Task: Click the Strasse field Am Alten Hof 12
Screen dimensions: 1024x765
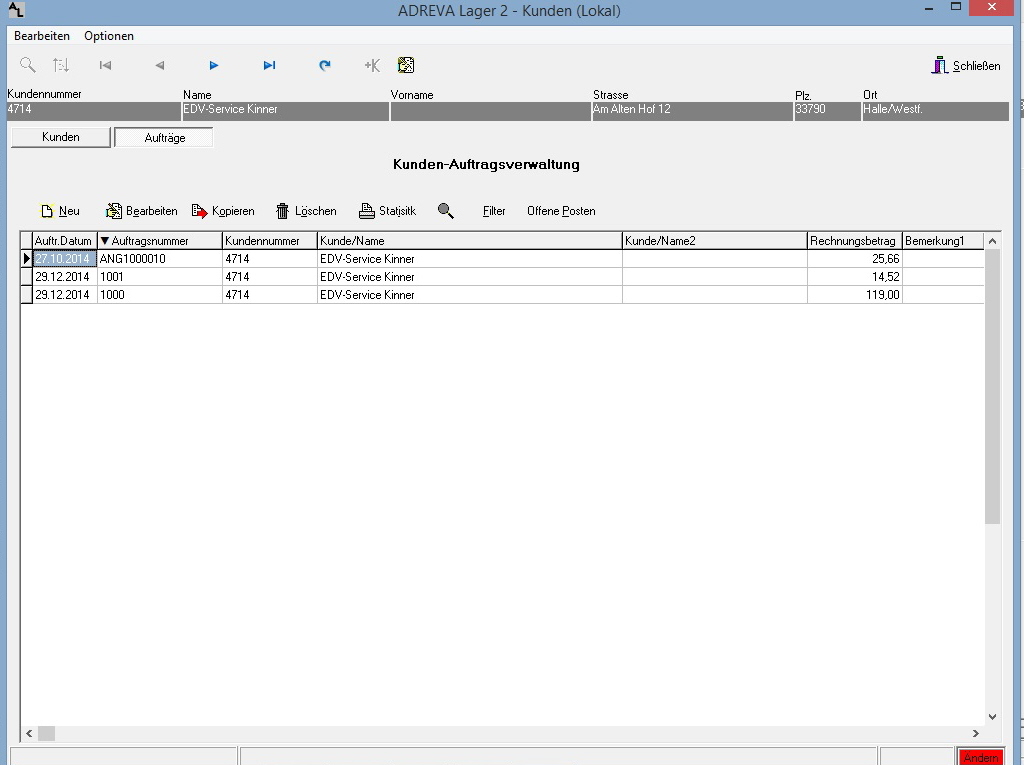Action: (692, 110)
